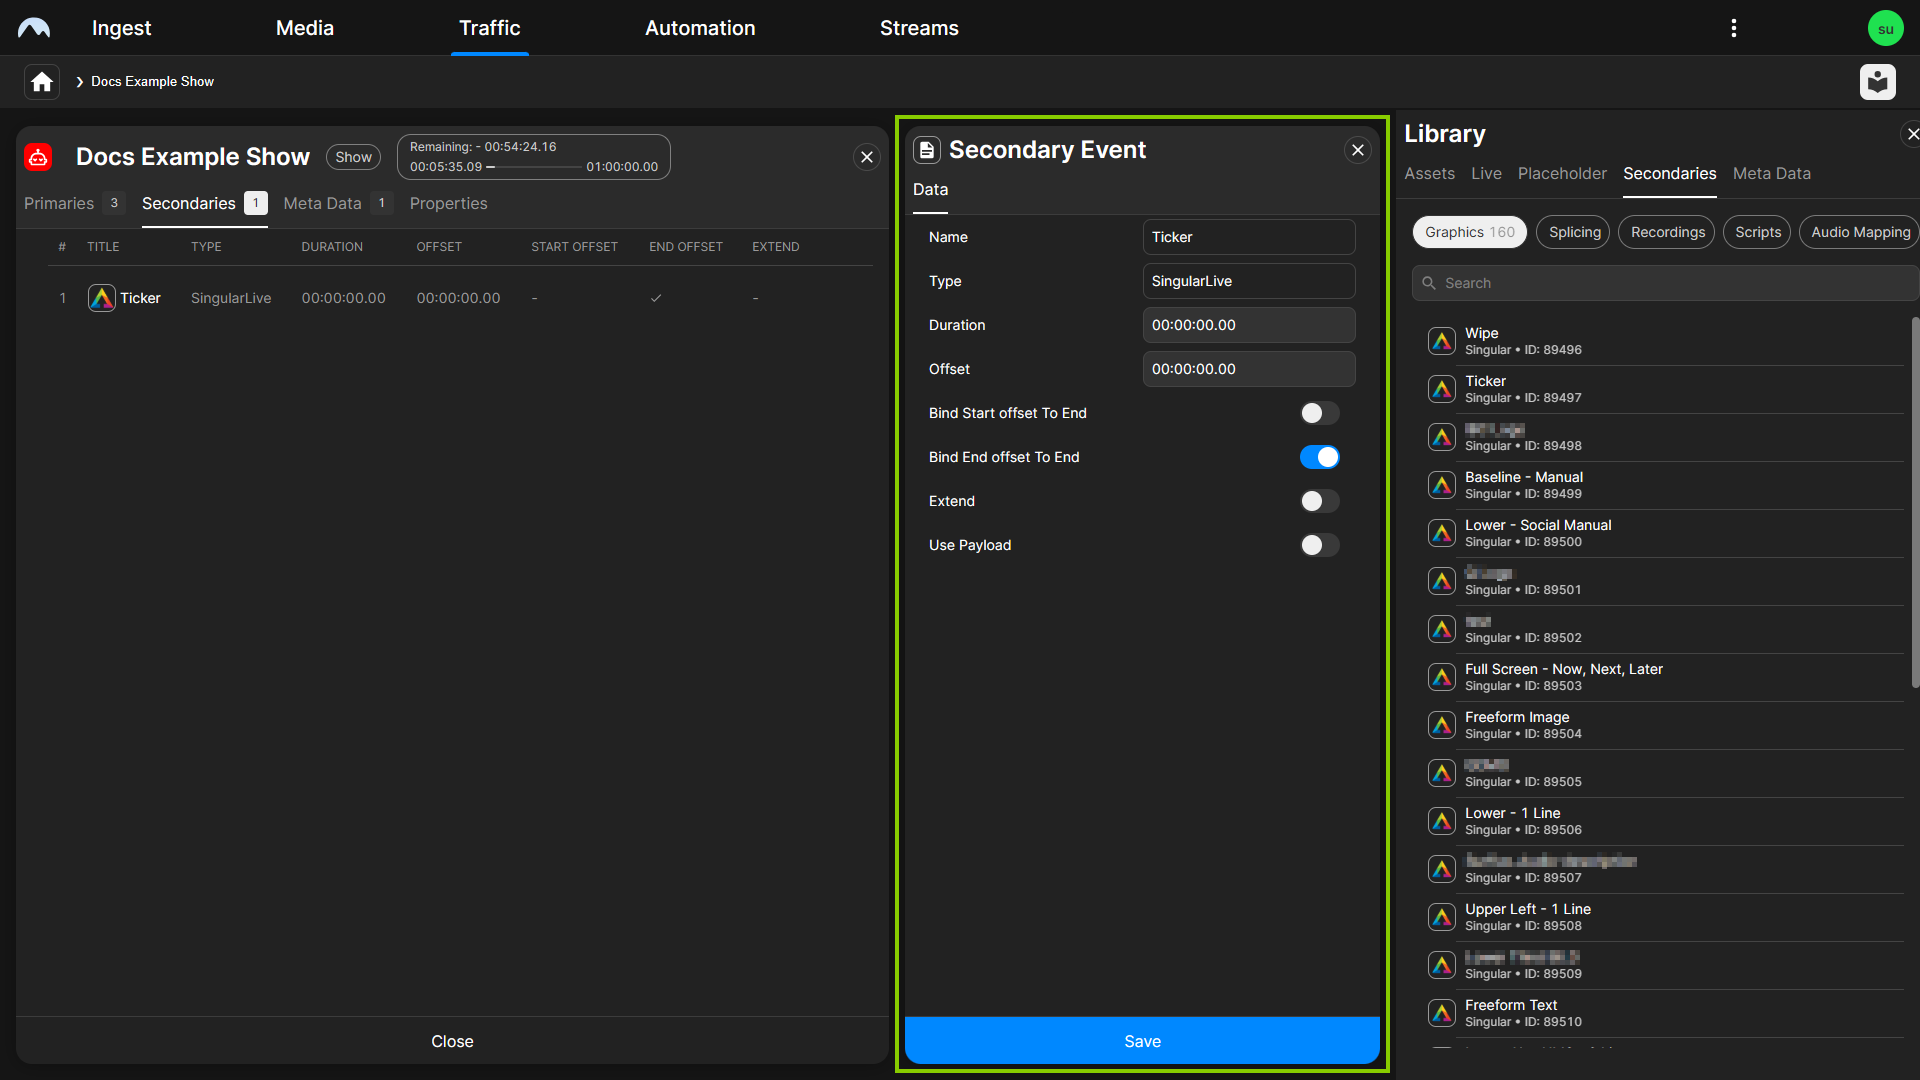Open the Type dropdown showing SingularLive
This screenshot has height=1080, width=1920.
(x=1248, y=281)
